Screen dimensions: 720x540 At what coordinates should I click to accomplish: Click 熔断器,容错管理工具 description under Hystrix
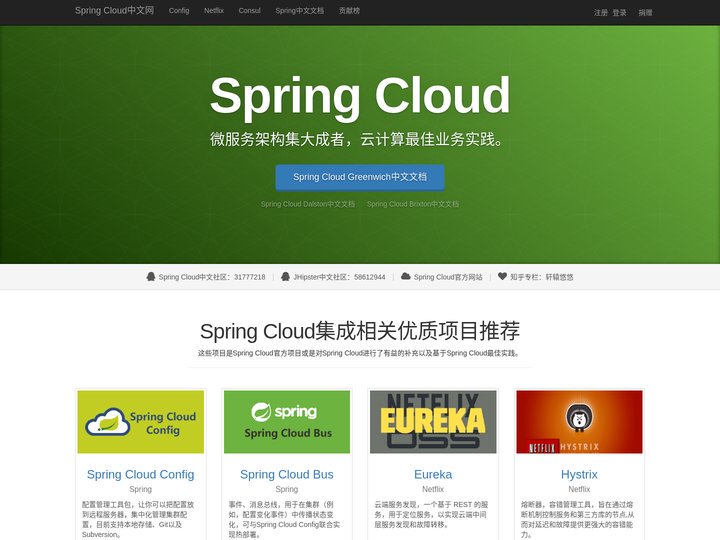[577, 519]
